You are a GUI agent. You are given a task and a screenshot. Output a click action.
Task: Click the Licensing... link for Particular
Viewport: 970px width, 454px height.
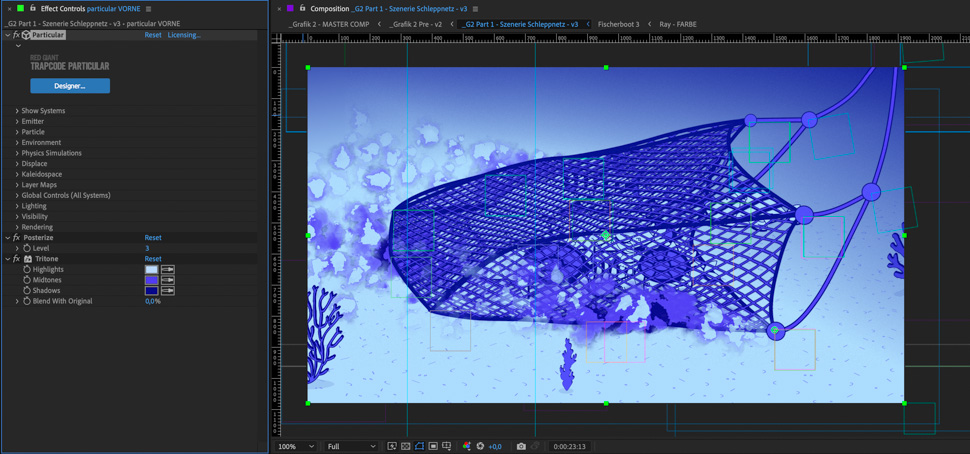[x=184, y=35]
